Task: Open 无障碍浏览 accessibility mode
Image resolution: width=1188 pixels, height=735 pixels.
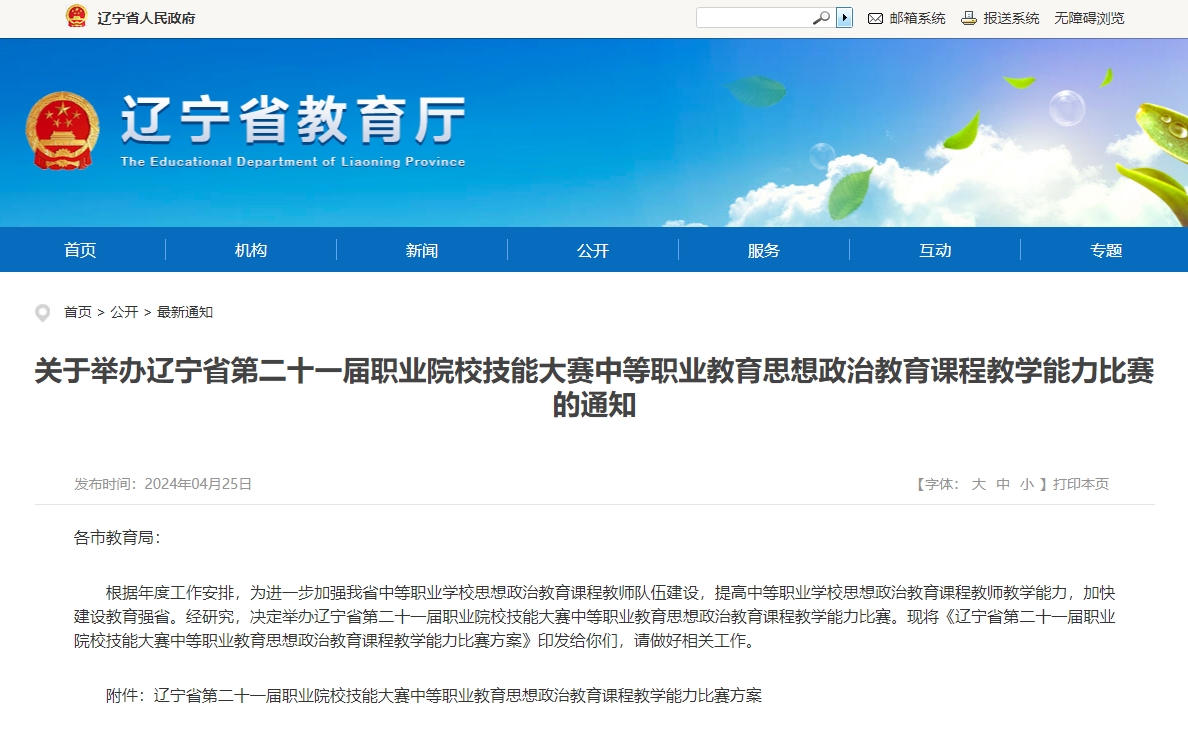Action: [1090, 18]
